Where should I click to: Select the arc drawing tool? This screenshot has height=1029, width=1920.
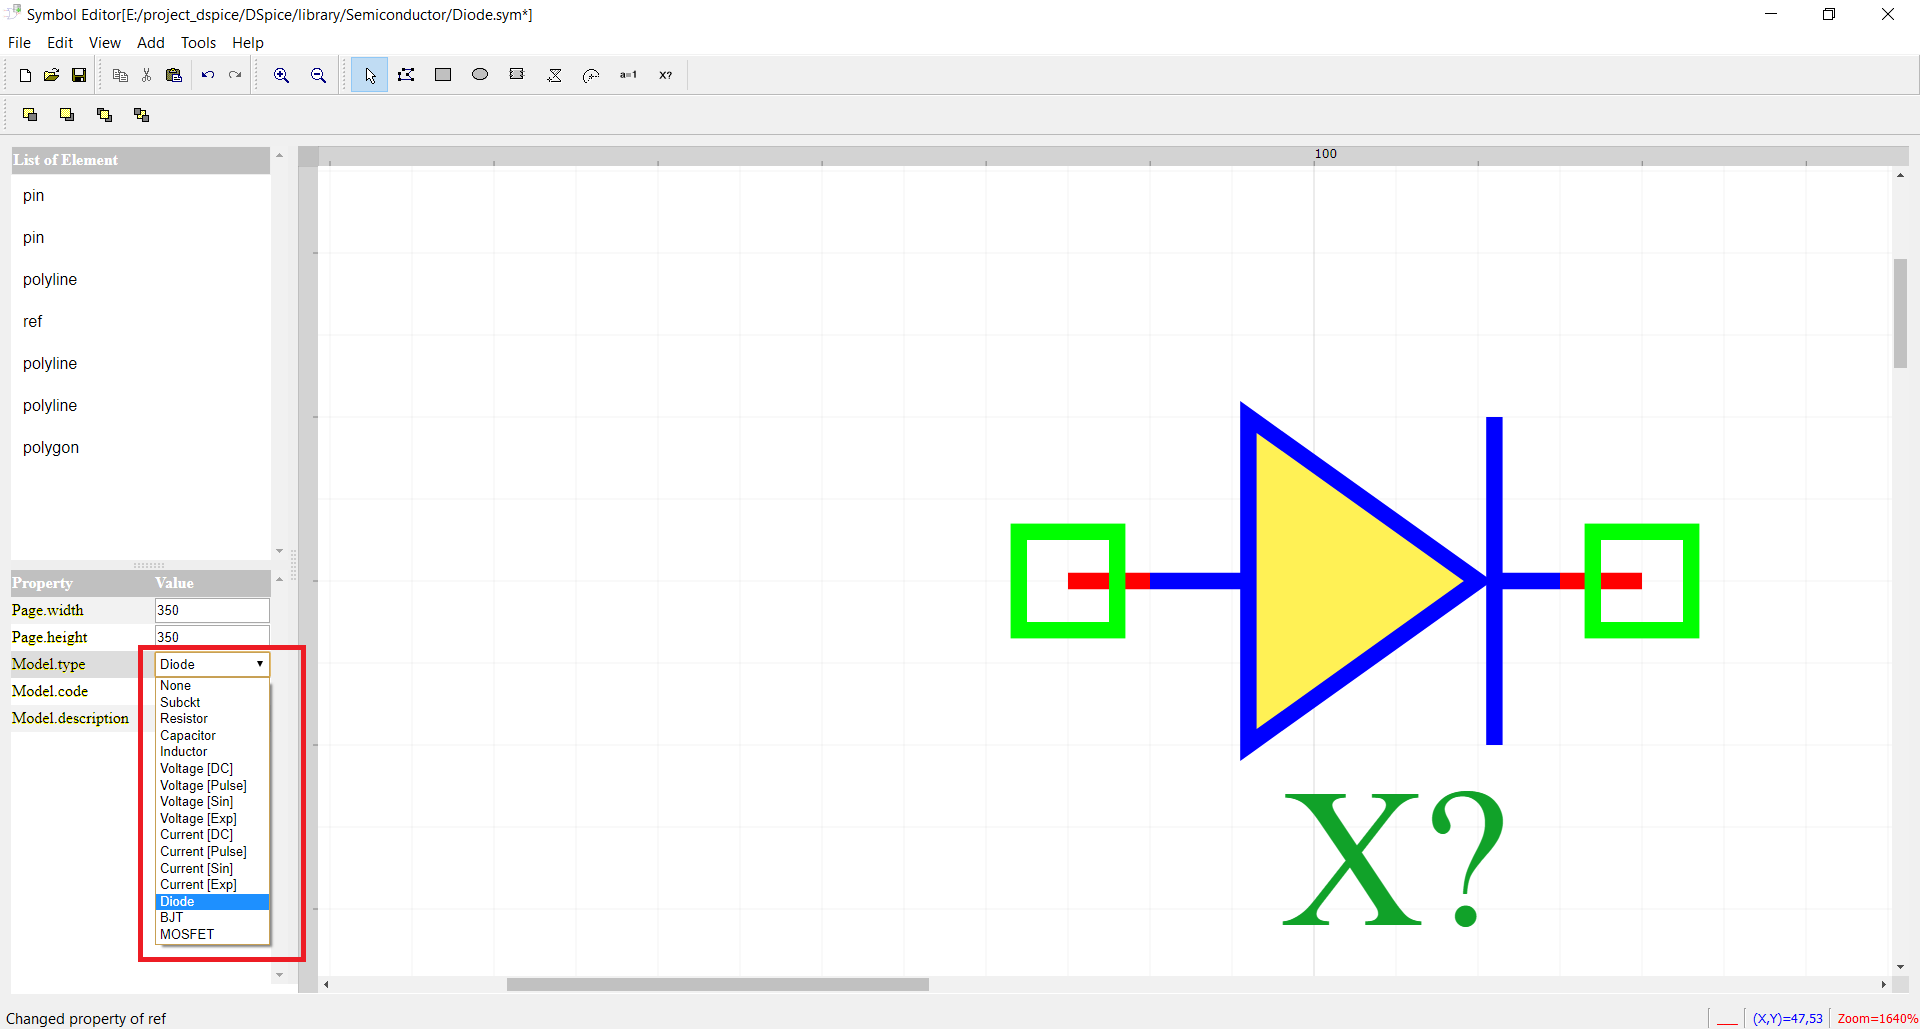coord(591,74)
